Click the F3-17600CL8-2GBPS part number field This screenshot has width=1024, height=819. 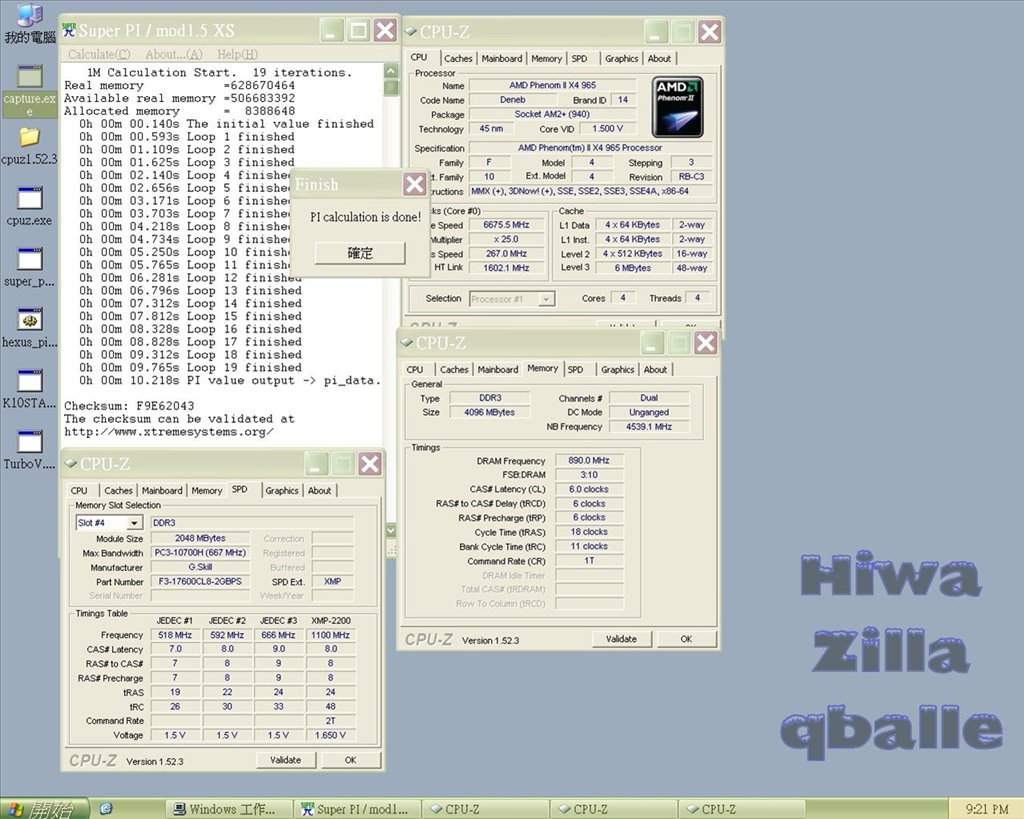pos(200,581)
